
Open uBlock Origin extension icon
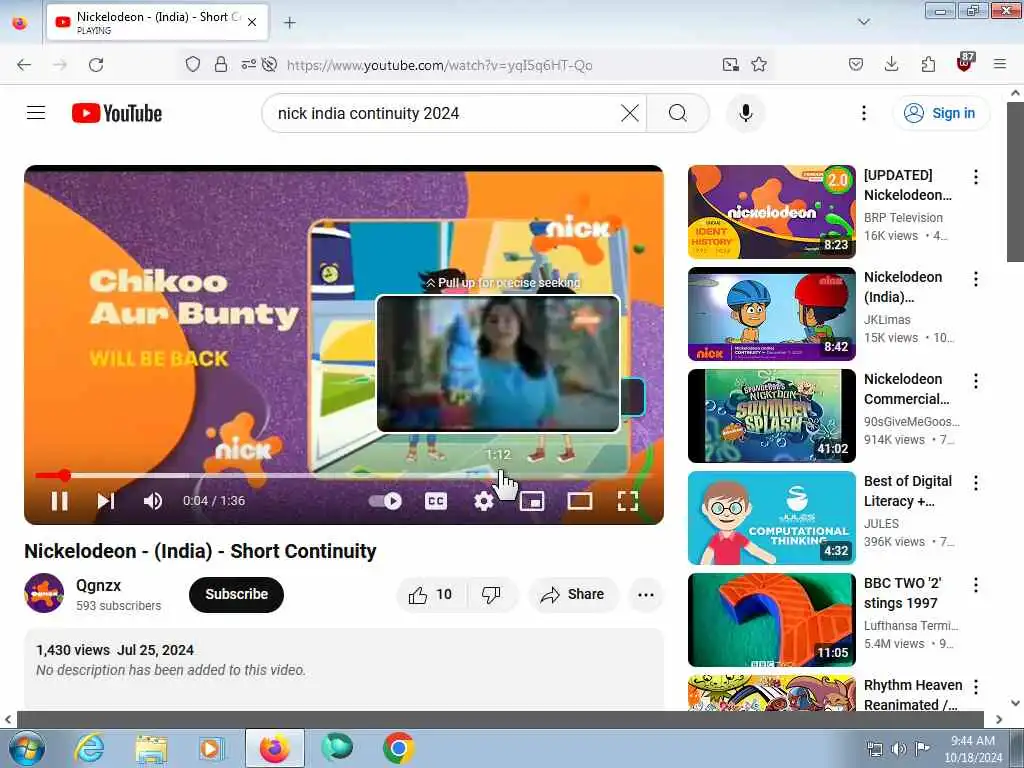[965, 62]
